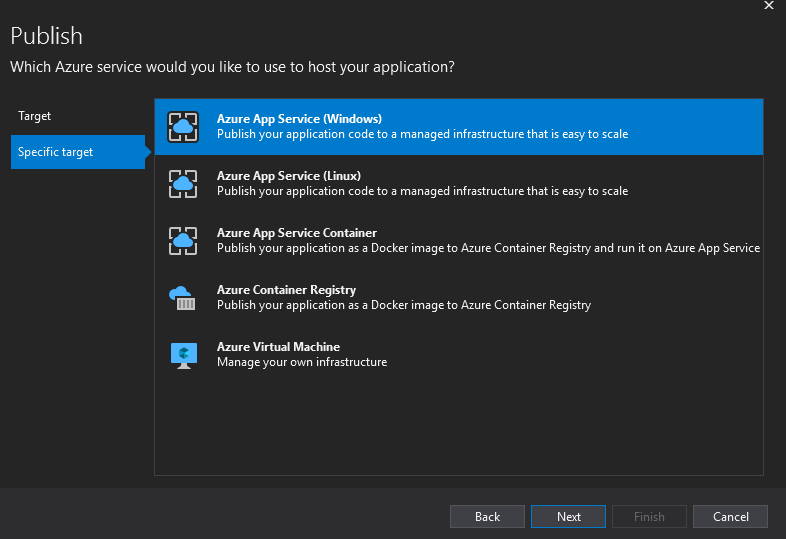Click Container Registry Docker image description

403,305
